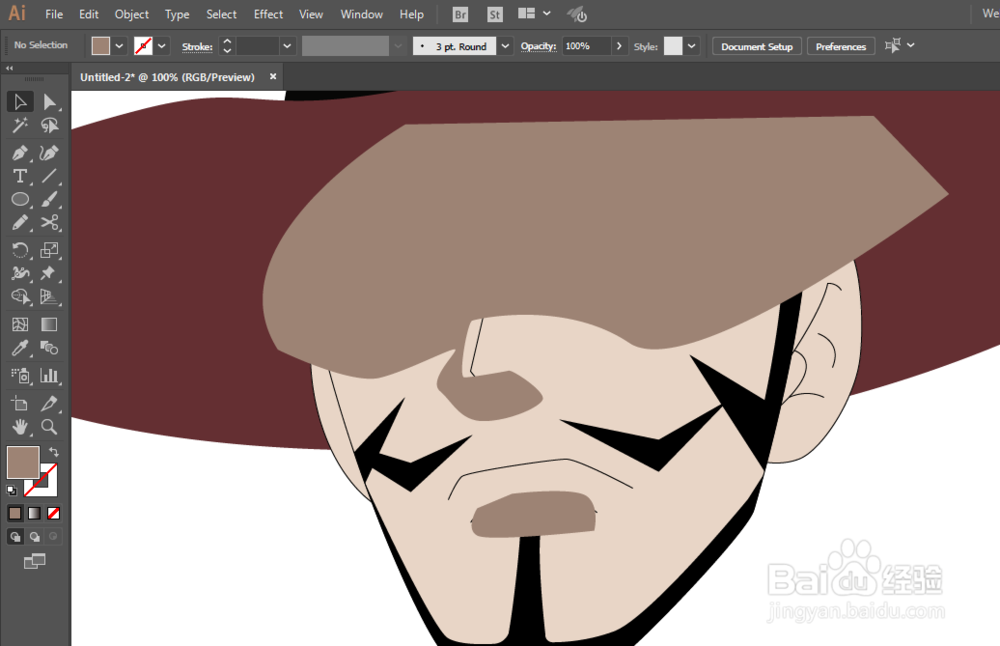Select the Perspective Grid tool
This screenshot has width=1000, height=646.
tap(49, 297)
